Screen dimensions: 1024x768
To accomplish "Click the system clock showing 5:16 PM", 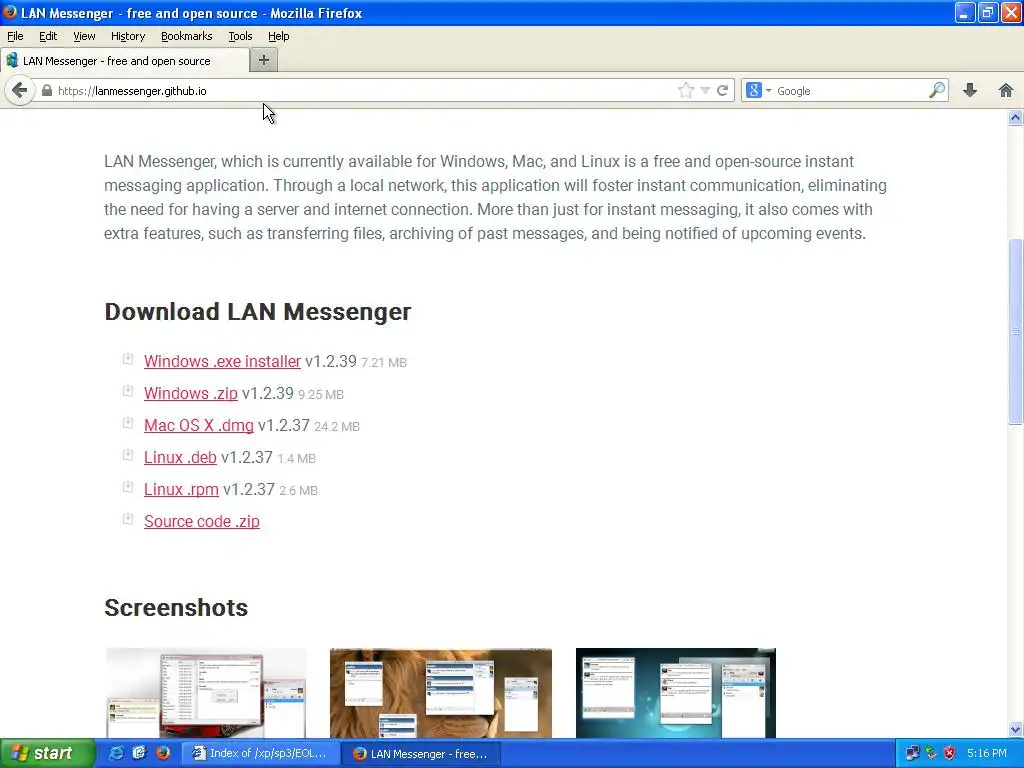I will pyautogui.click(x=987, y=754).
